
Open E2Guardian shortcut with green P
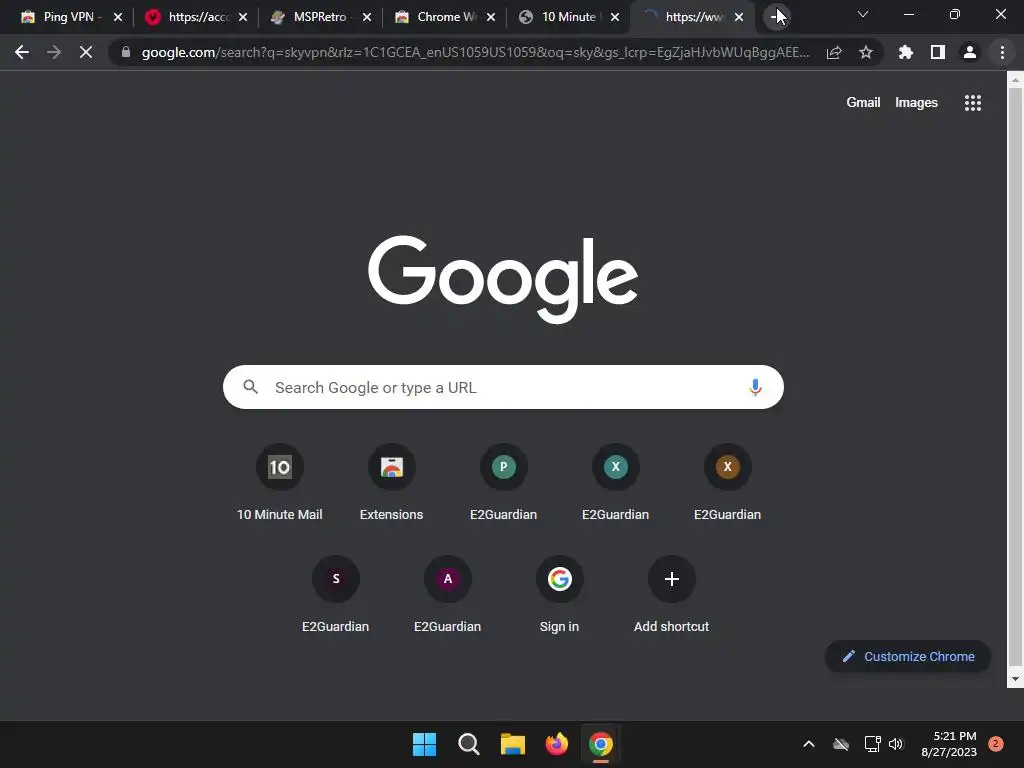click(x=504, y=483)
